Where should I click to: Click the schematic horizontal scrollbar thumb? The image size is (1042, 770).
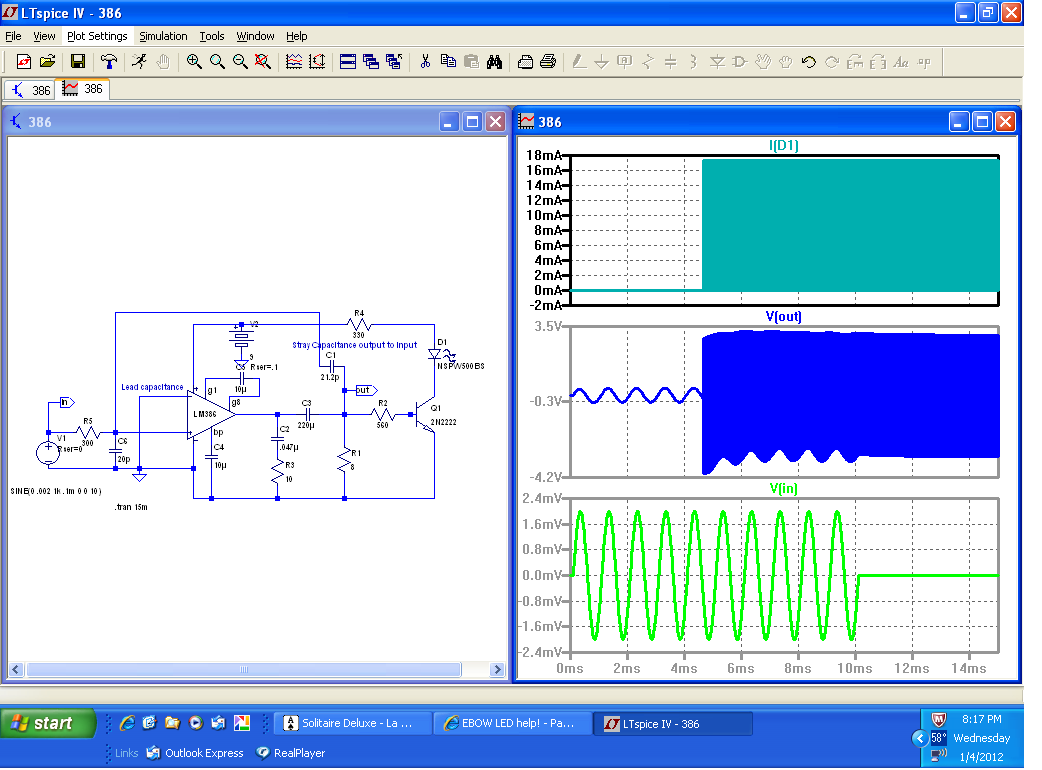coord(244,670)
